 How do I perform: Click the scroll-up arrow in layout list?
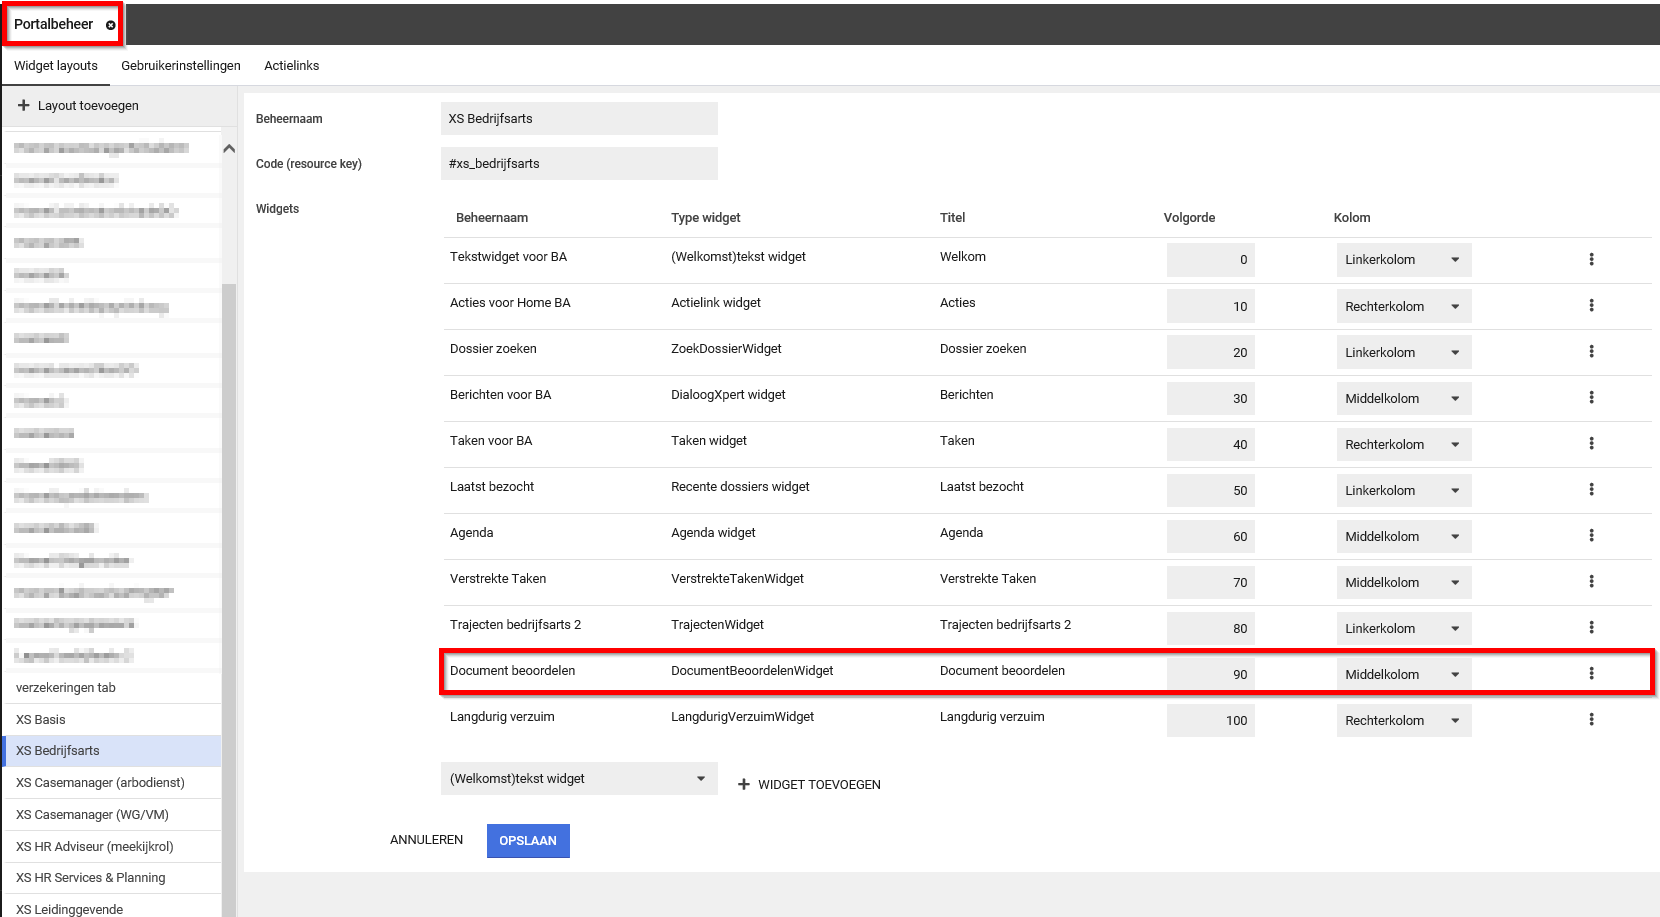pos(229,149)
